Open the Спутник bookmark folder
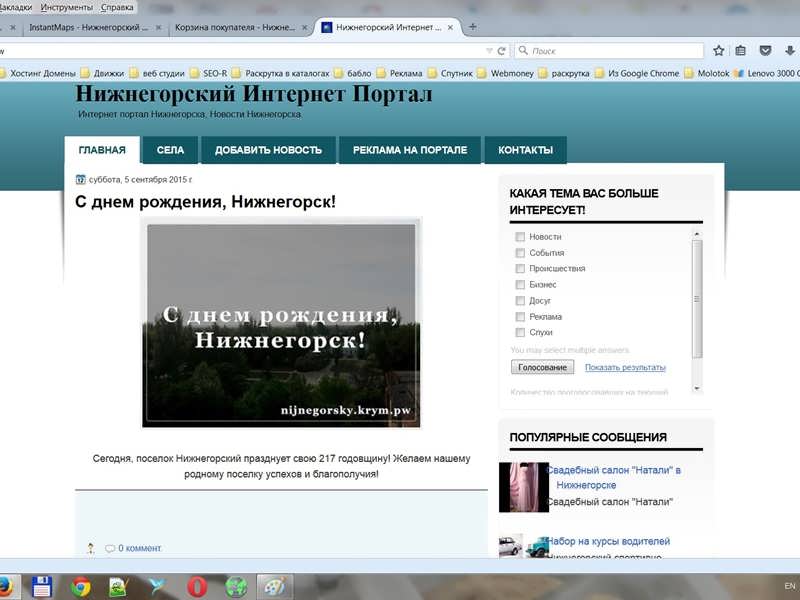Image resolution: width=800 pixels, height=600 pixels. coord(450,73)
